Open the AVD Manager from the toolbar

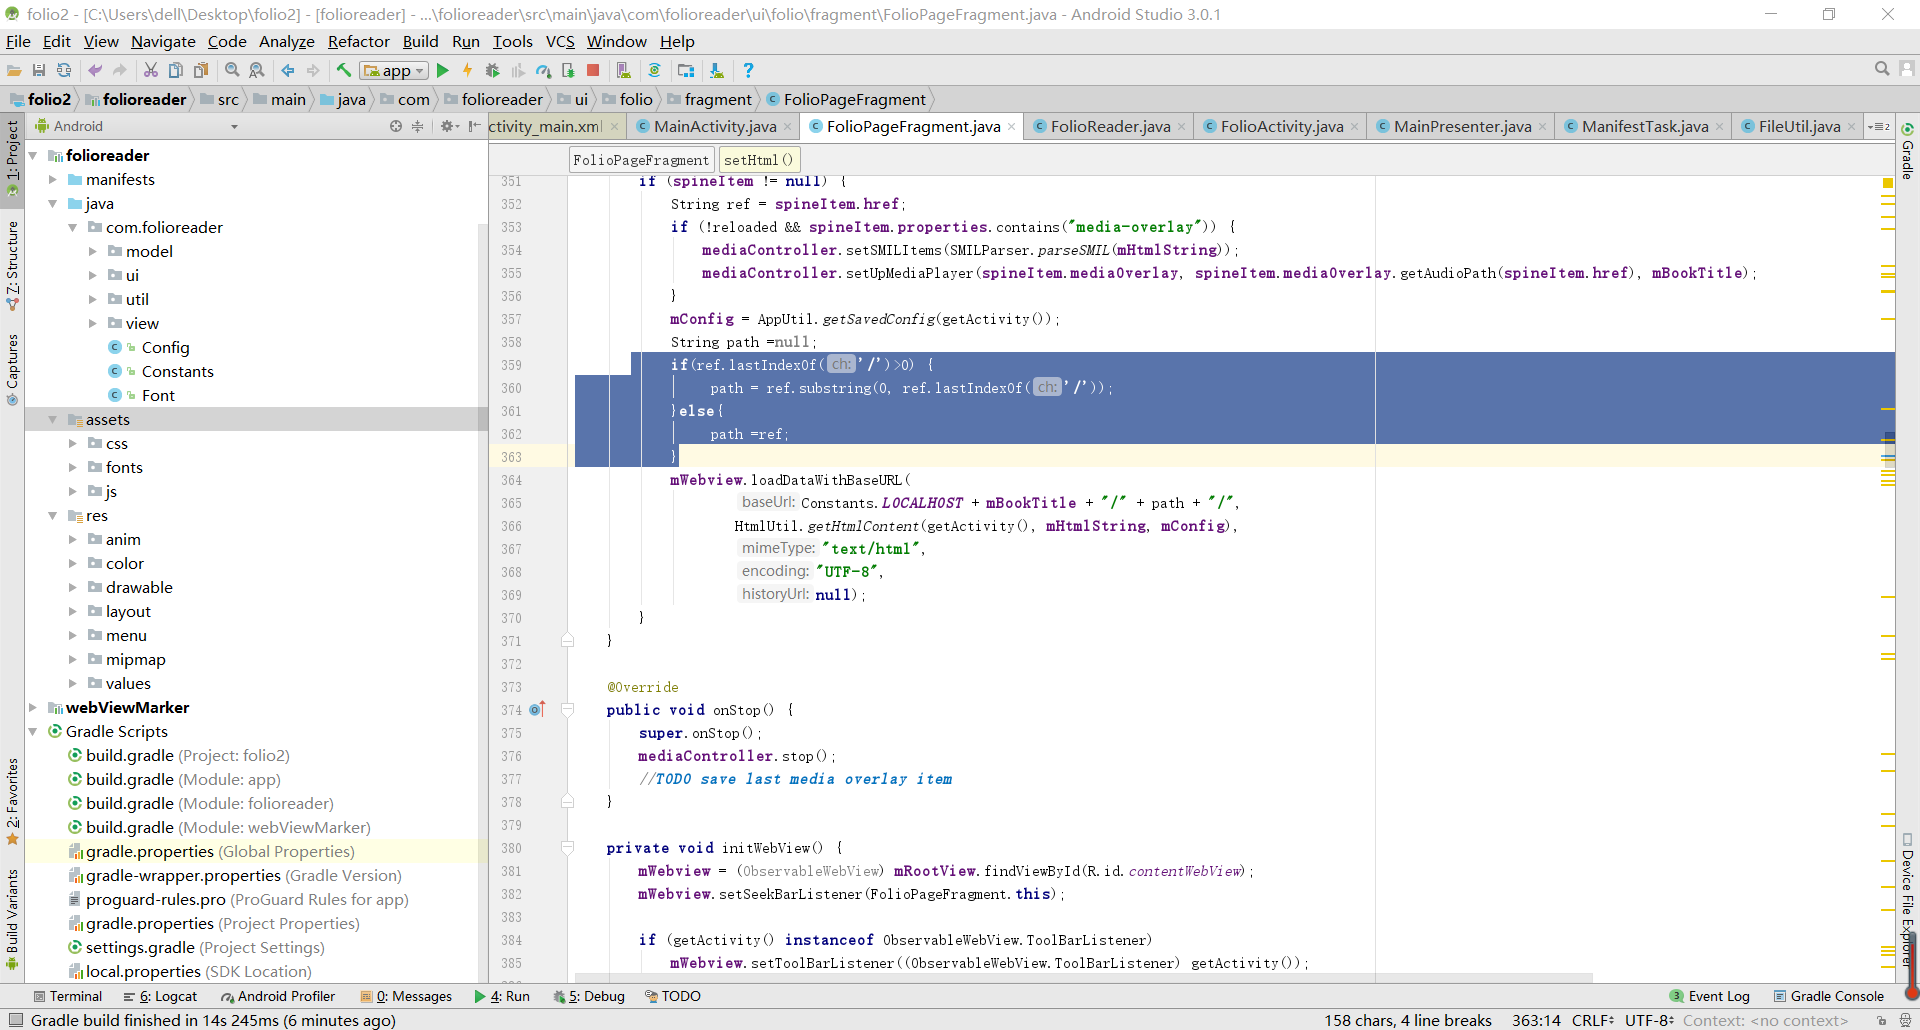tap(623, 70)
